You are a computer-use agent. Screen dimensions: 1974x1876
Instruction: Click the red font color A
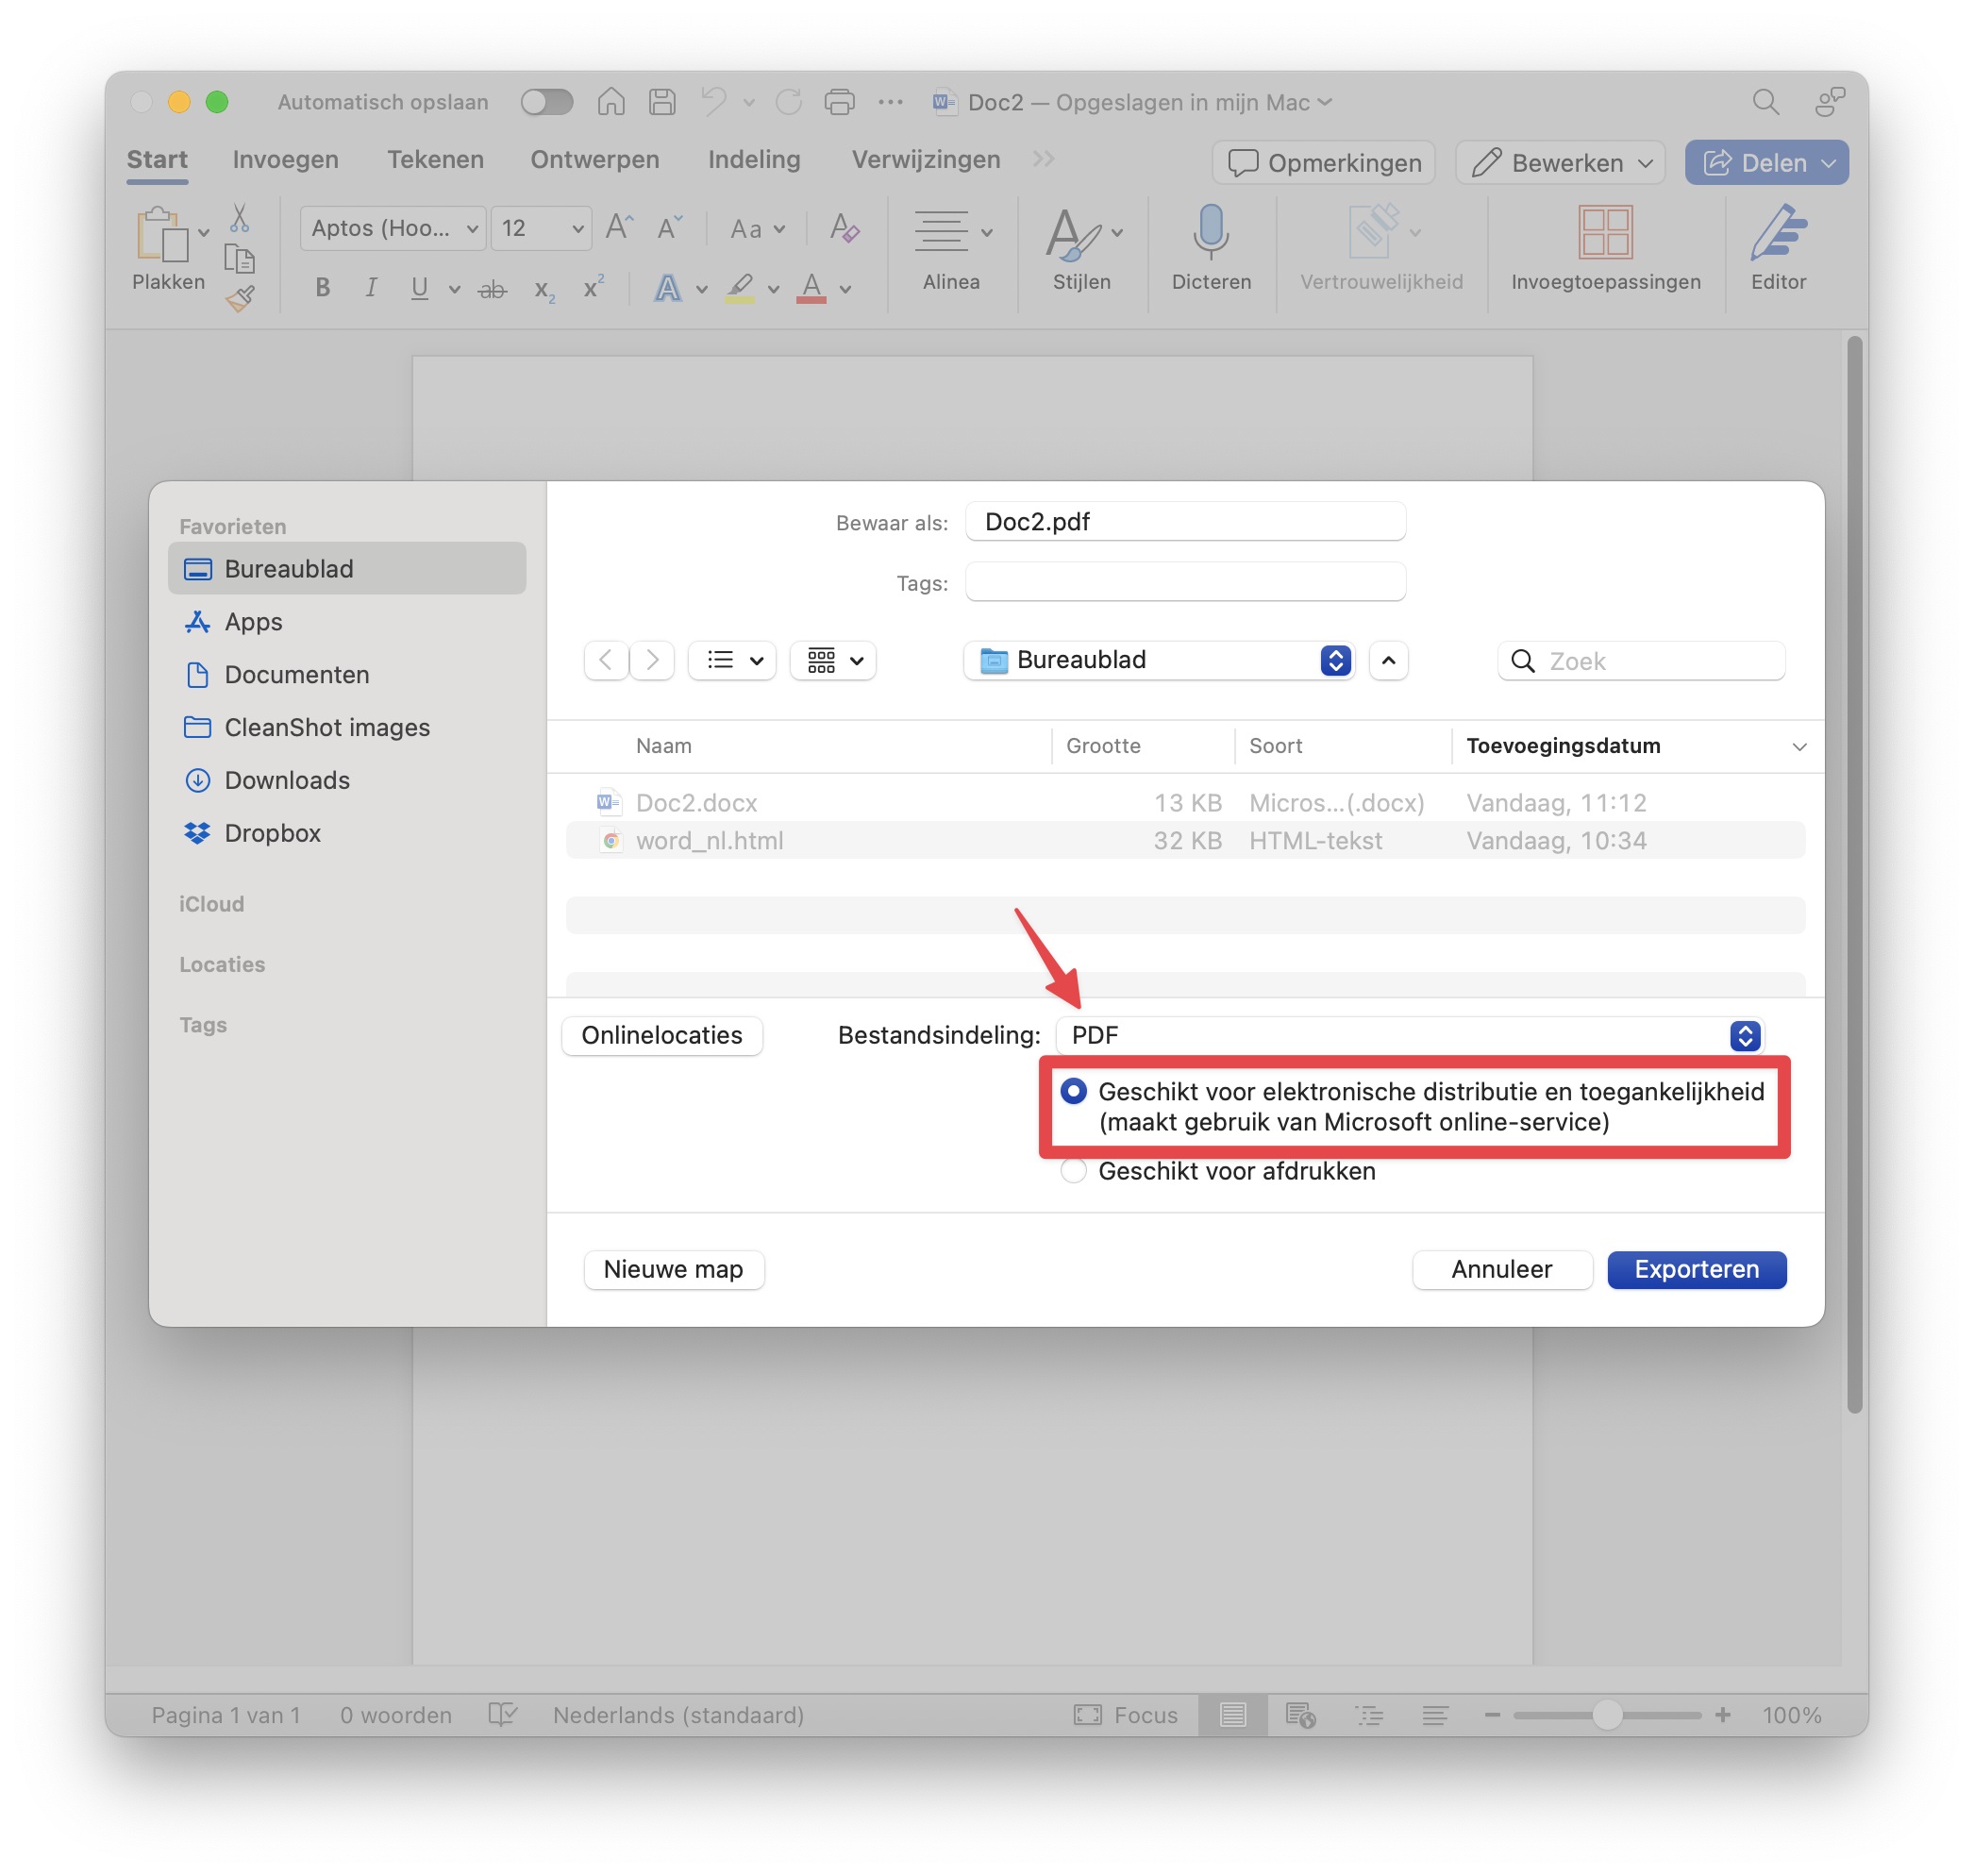click(x=811, y=288)
